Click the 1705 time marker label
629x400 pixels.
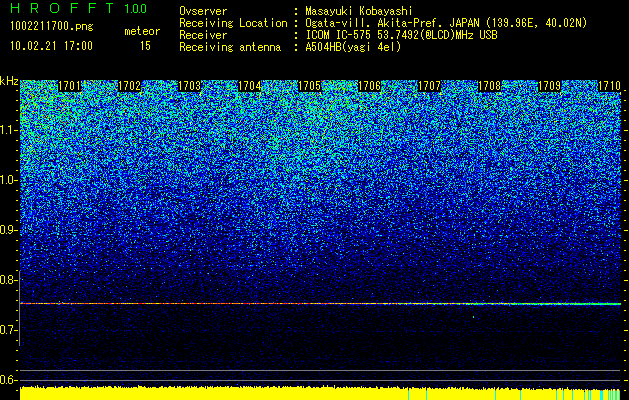310,86
